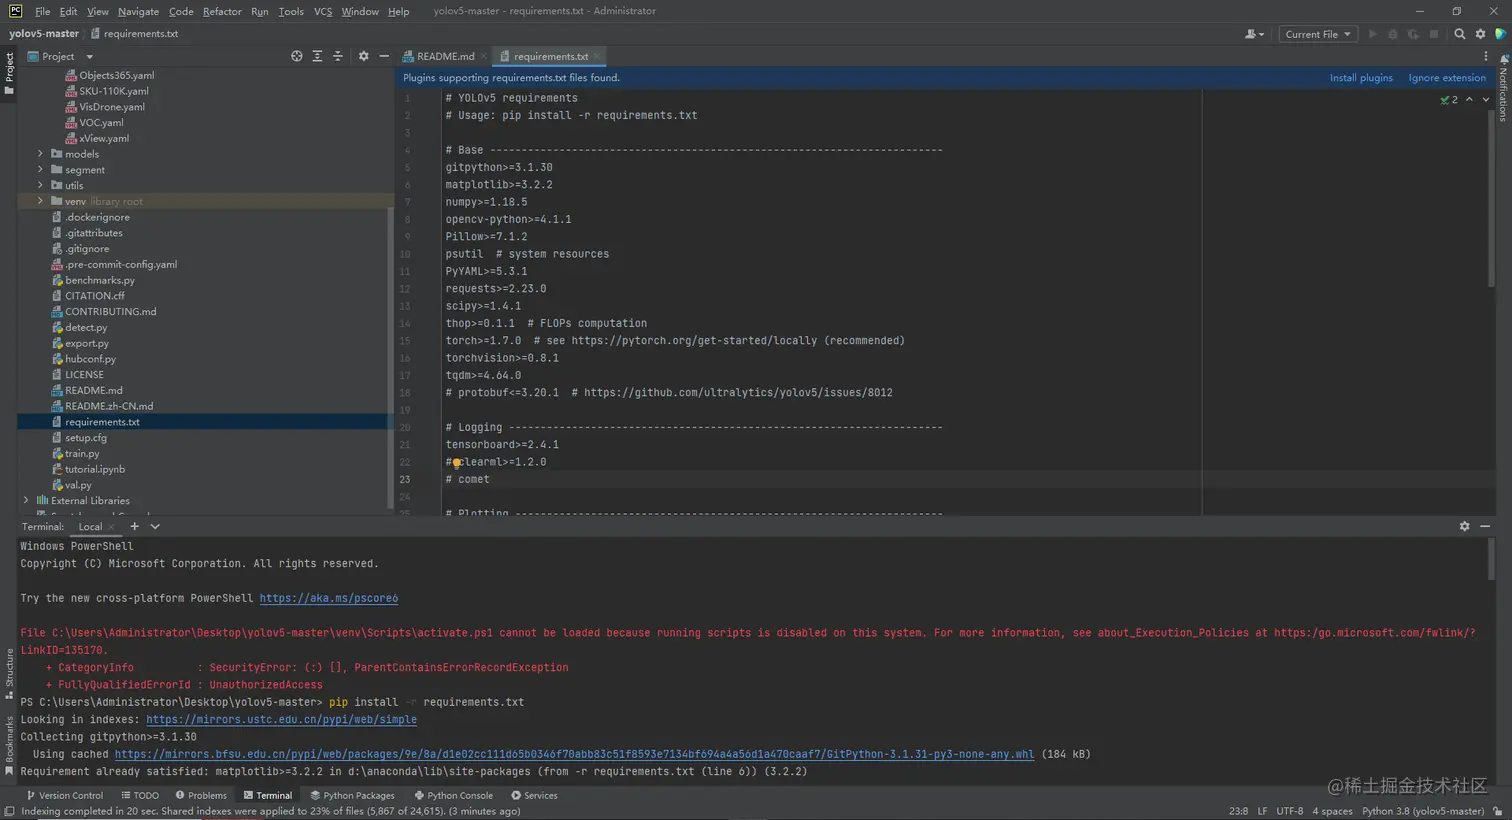The height and width of the screenshot is (820, 1512).
Task: Open the Python Console tool tab
Action: tap(453, 796)
